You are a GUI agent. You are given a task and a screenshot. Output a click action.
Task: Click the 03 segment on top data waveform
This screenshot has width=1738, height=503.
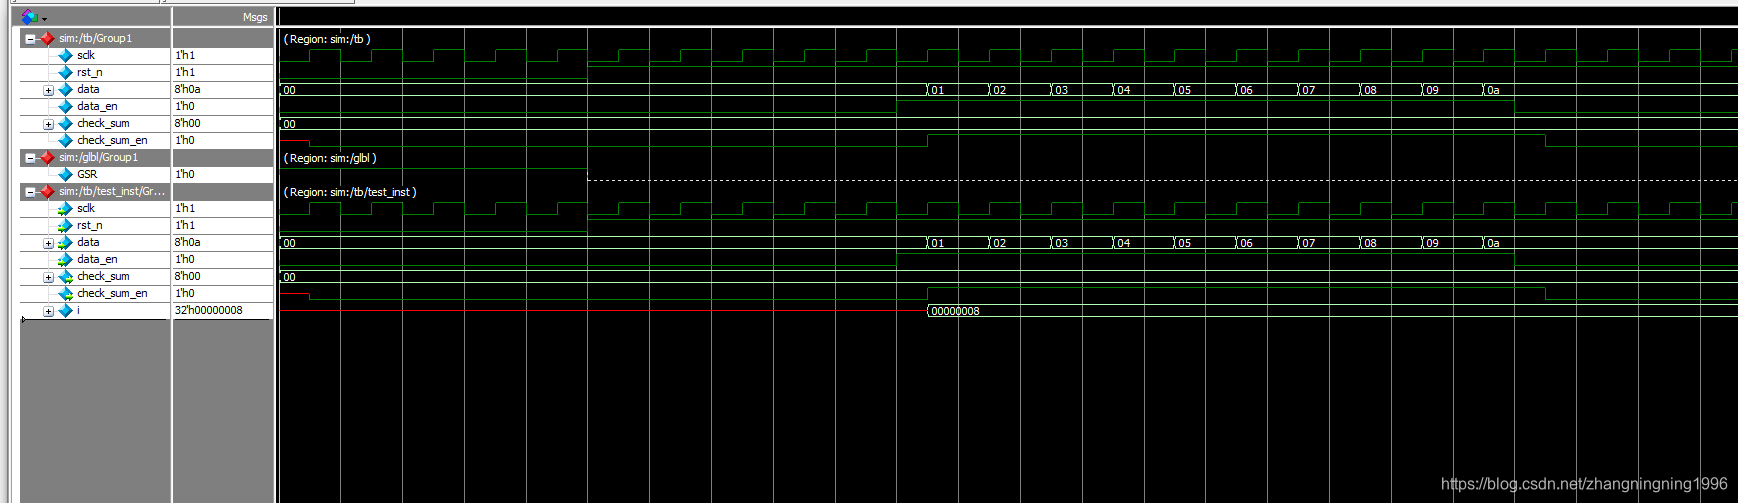(1061, 90)
